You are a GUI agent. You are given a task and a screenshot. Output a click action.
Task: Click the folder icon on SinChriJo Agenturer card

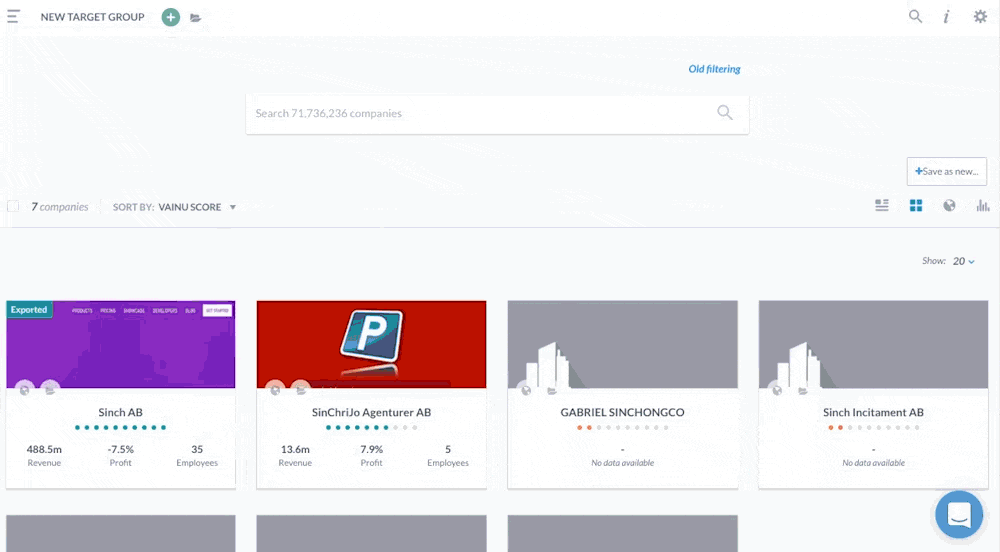point(300,388)
